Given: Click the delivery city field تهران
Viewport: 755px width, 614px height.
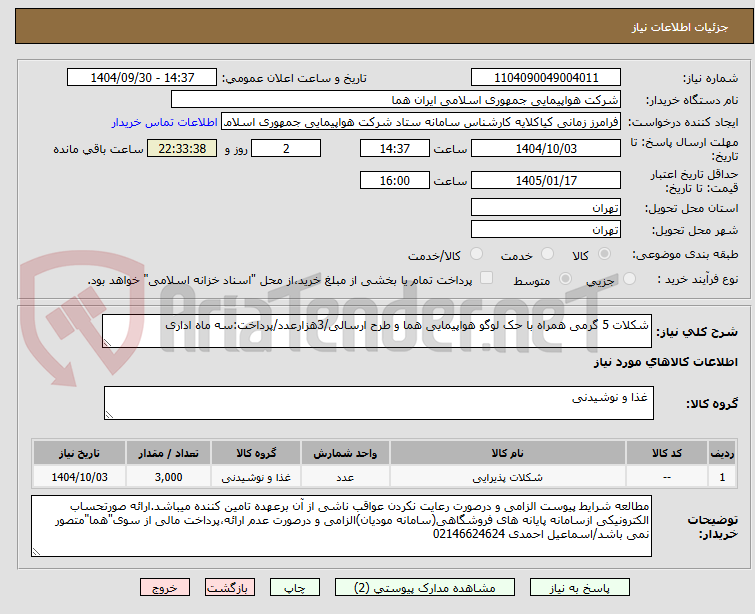Looking at the screenshot, I should click(x=546, y=229).
